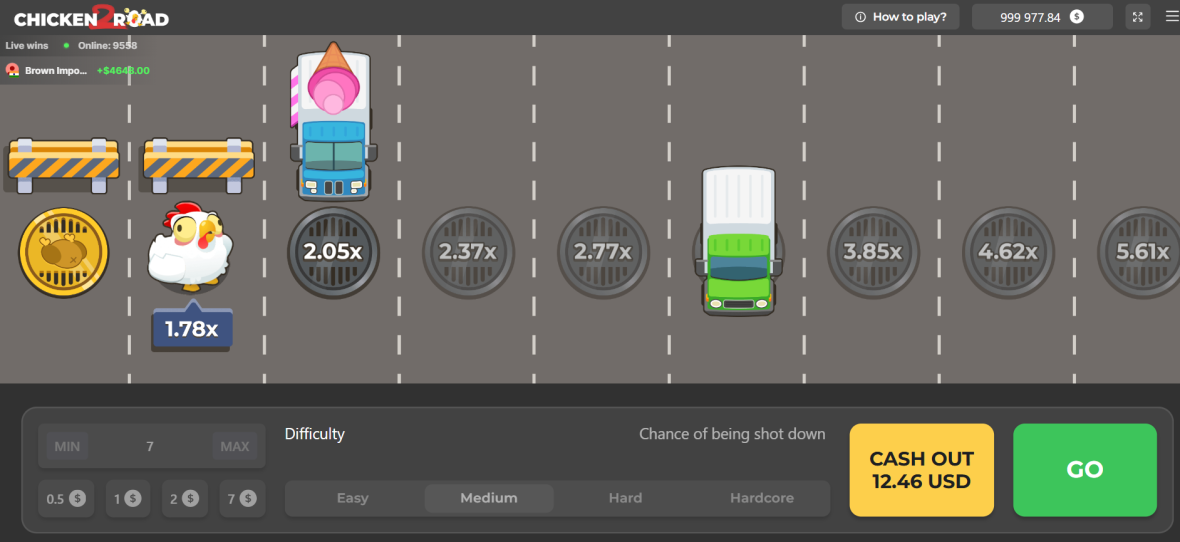Select Easy difficulty
Viewport: 1180px width, 542px height.
coord(352,498)
